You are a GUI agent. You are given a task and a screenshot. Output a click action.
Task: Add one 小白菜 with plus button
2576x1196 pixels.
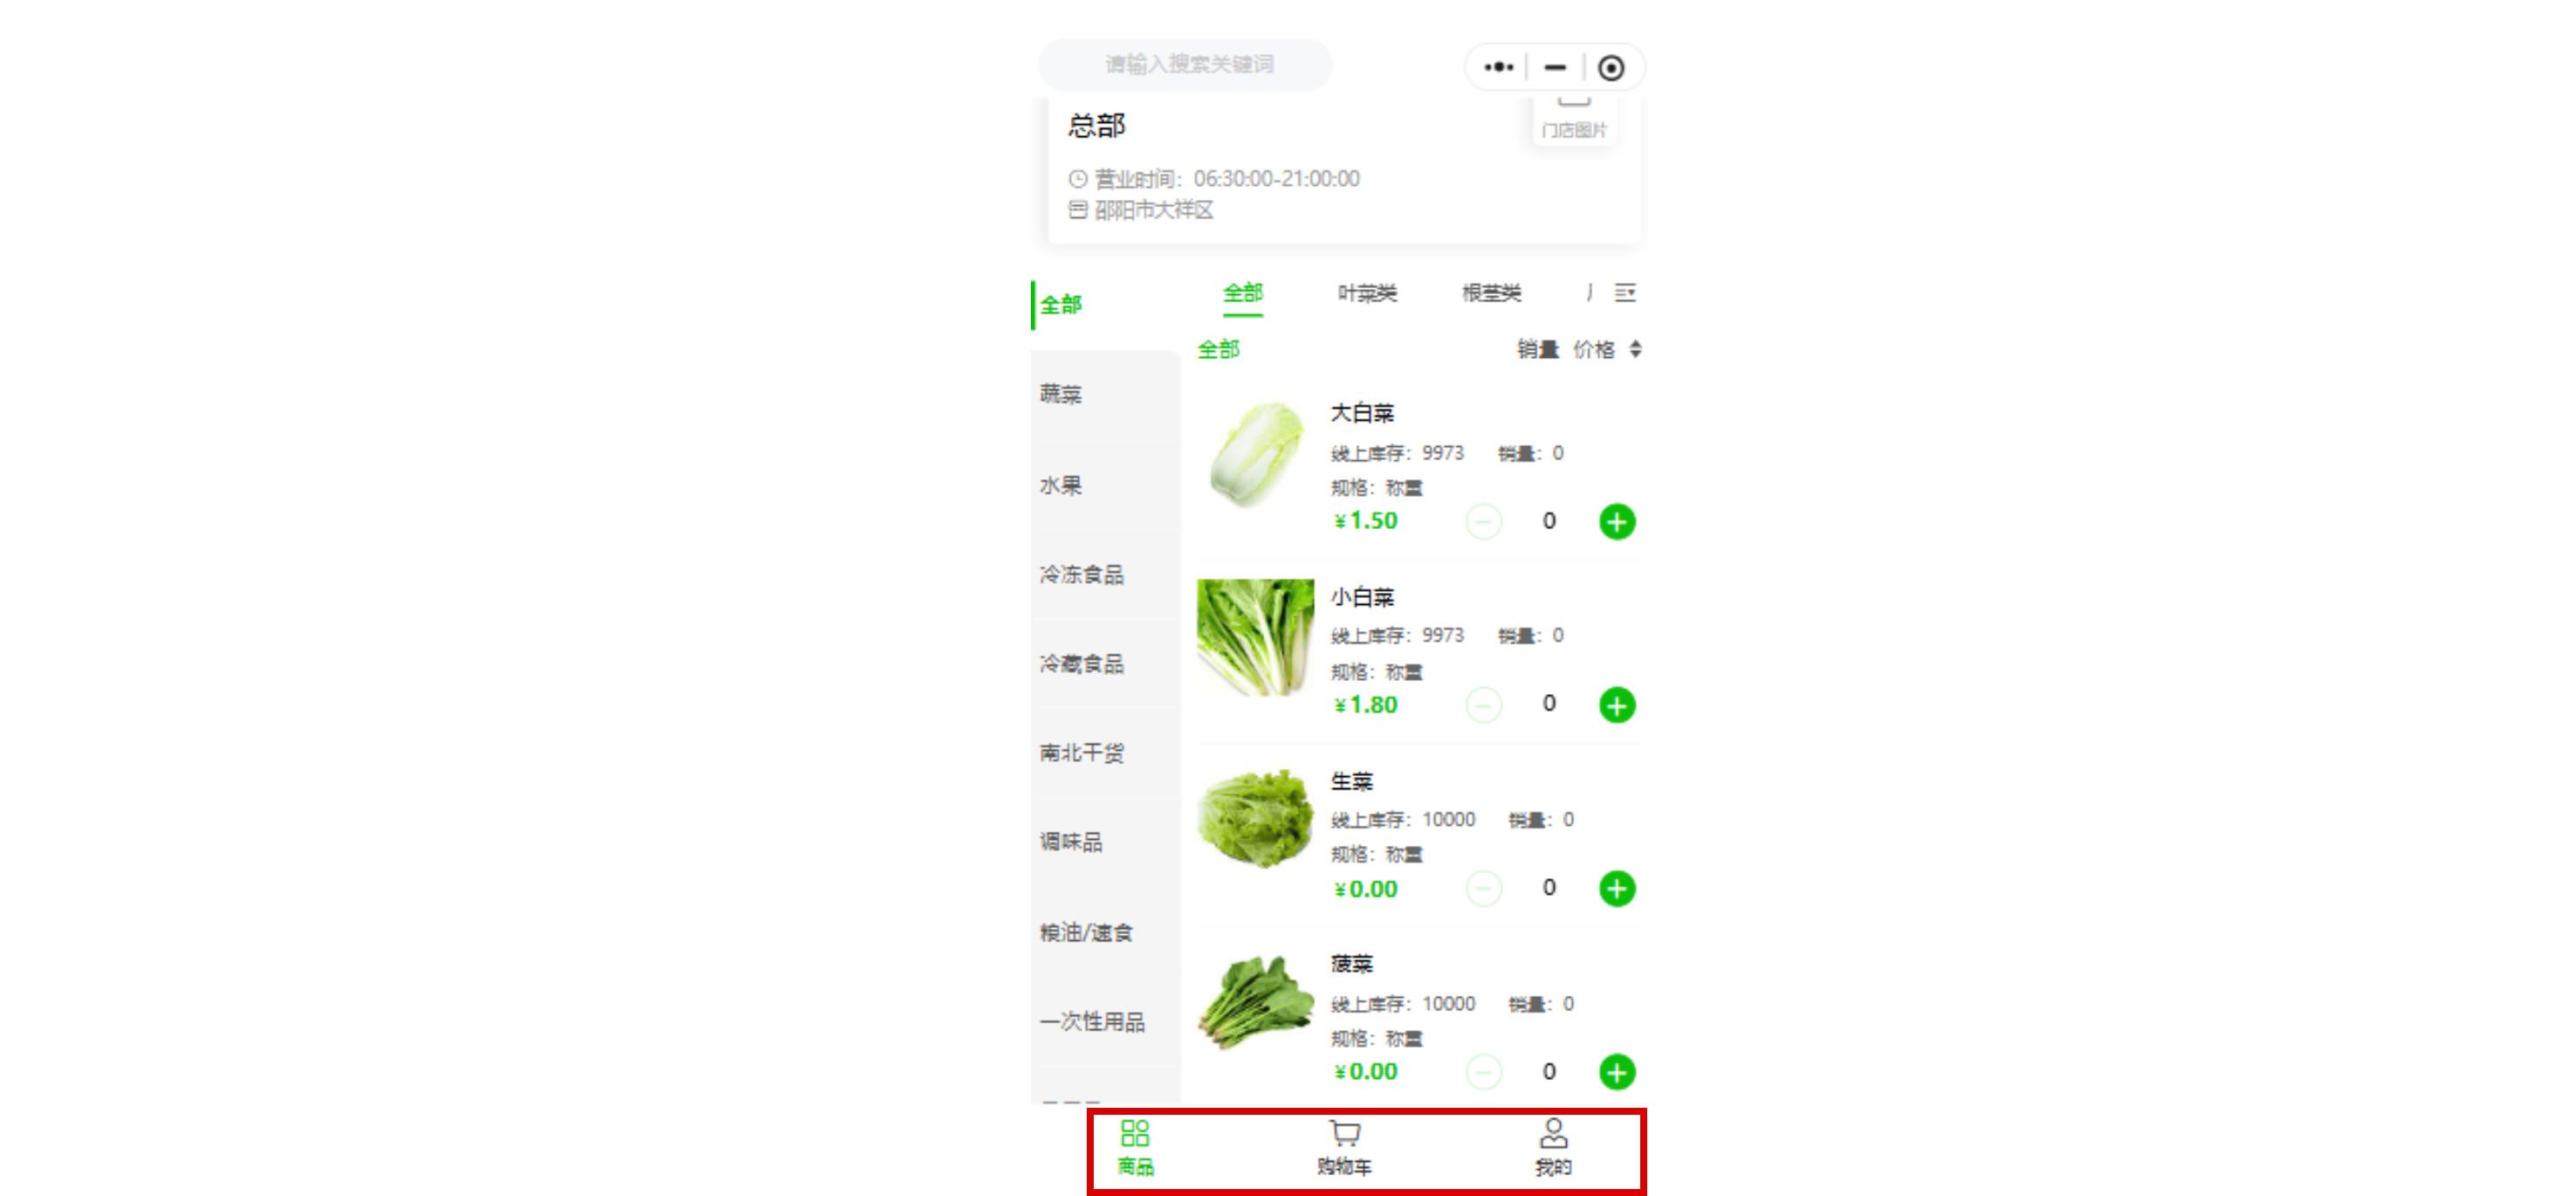click(1616, 705)
